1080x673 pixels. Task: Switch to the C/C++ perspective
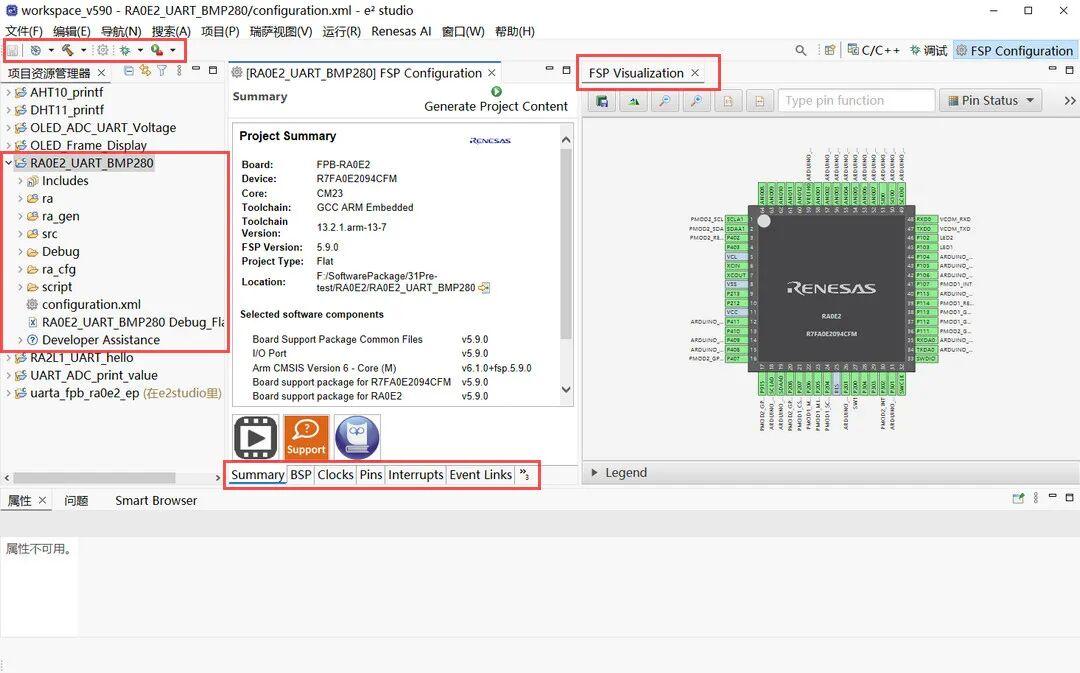(x=873, y=50)
